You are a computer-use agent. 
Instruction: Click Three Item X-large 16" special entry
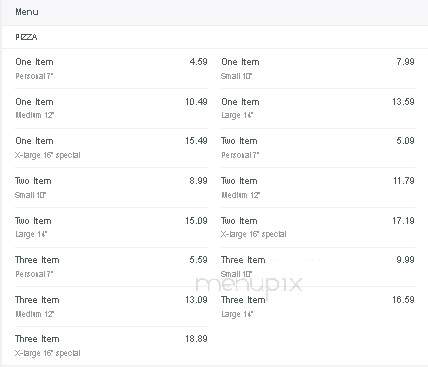[x=111, y=346]
